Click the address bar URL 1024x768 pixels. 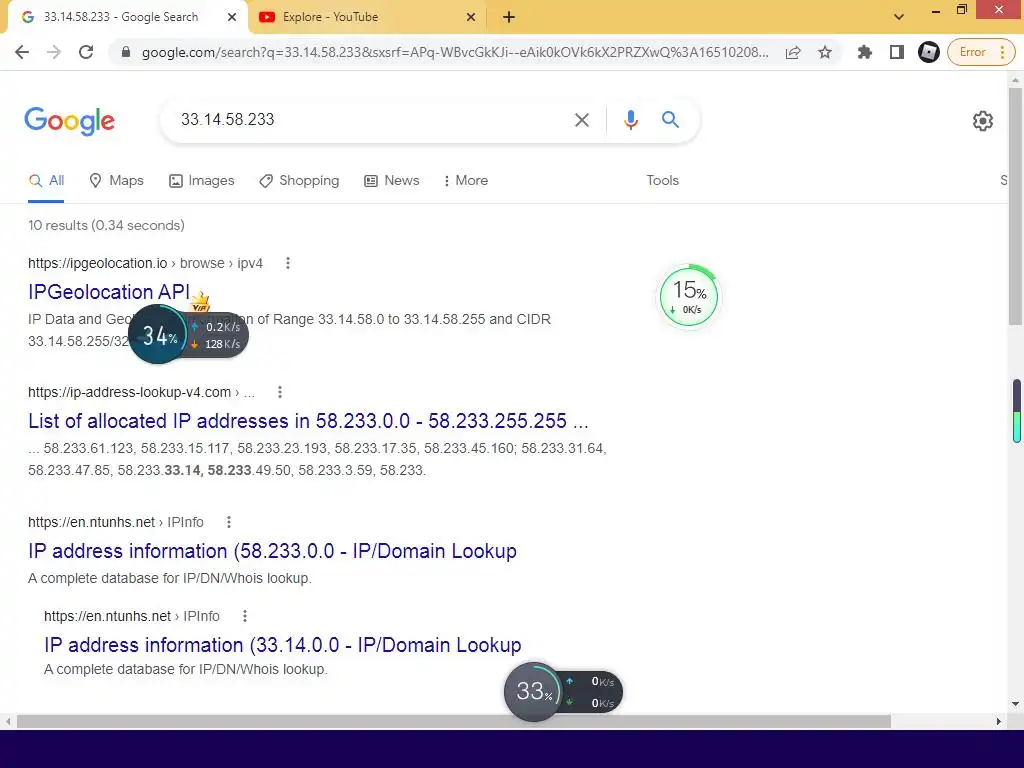455,52
